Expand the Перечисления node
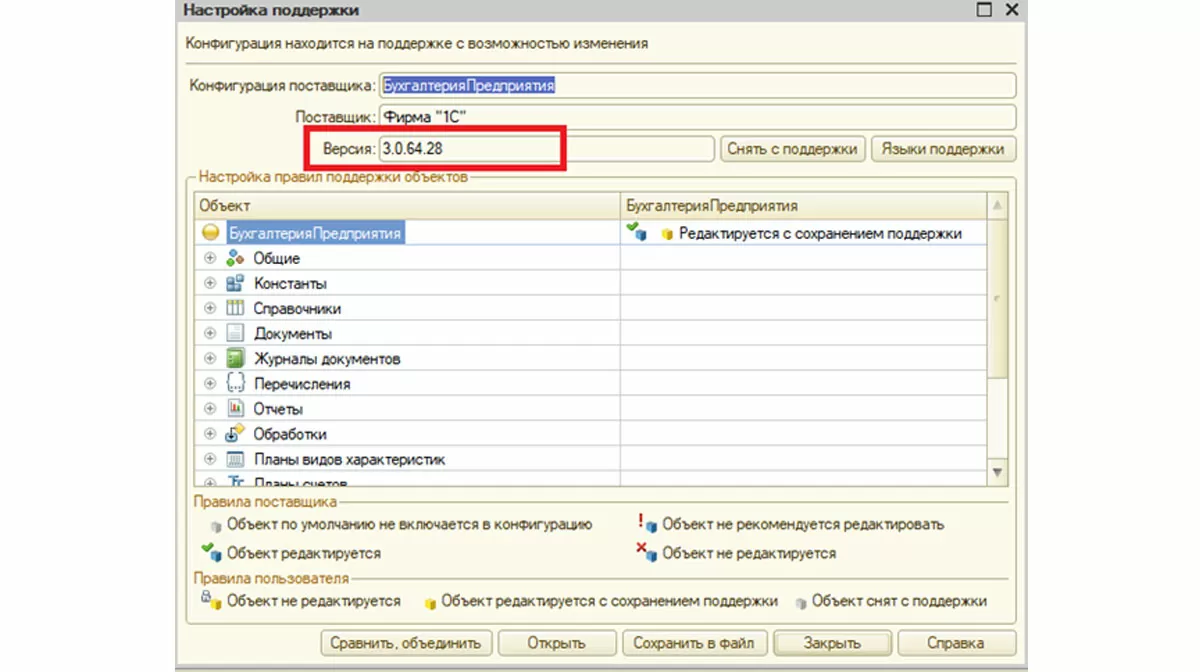This screenshot has width=1200, height=672. [210, 383]
